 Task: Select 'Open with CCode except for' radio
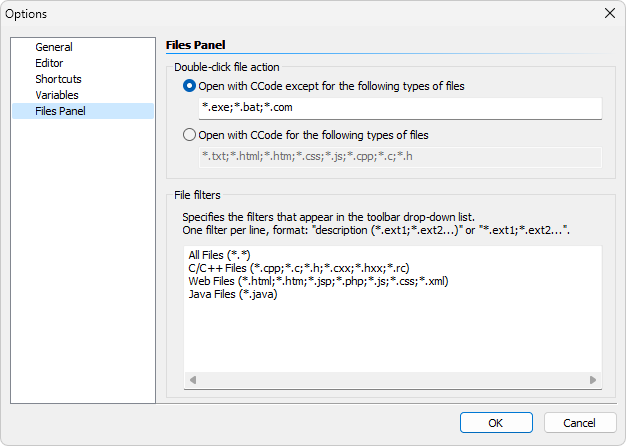pyautogui.click(x=189, y=86)
